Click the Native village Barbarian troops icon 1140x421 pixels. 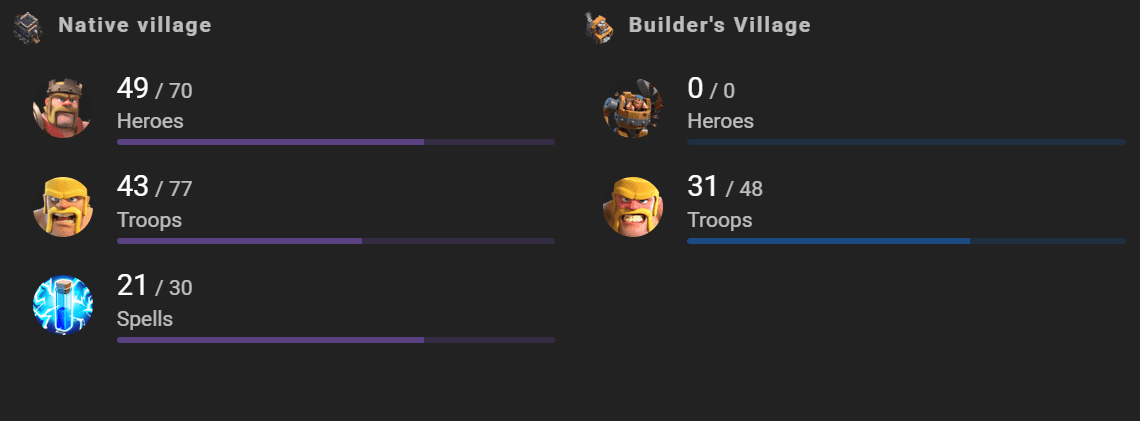(x=63, y=207)
